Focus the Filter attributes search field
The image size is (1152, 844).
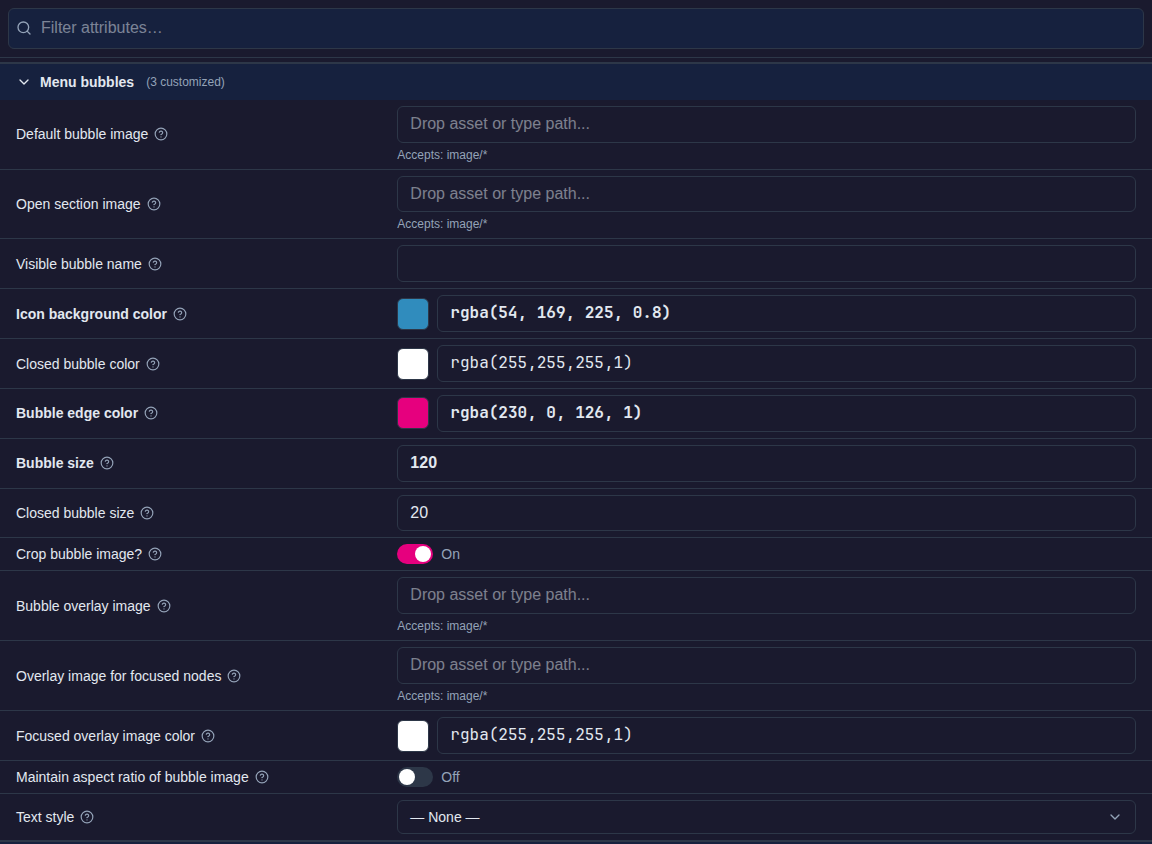pyautogui.click(x=575, y=28)
